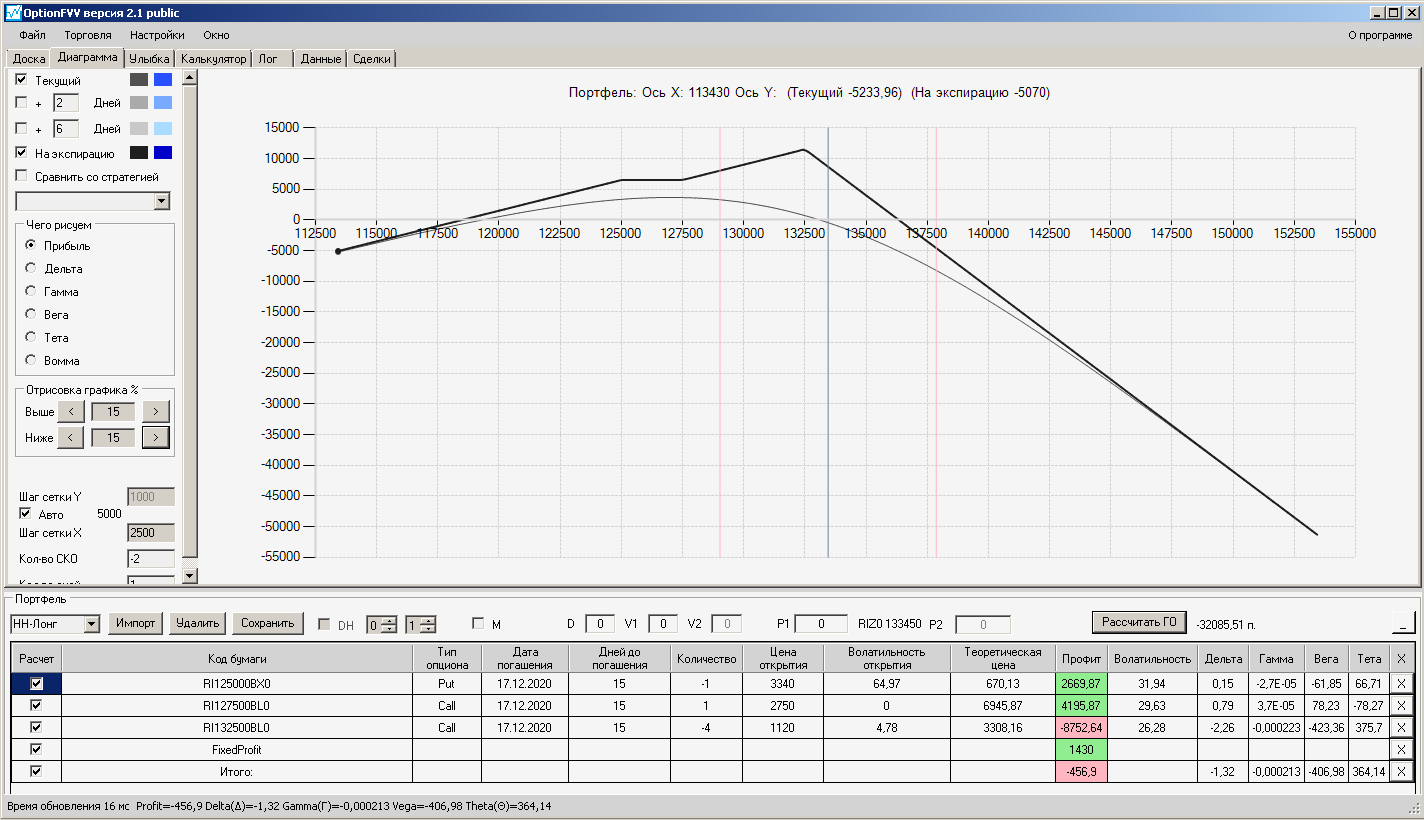Click the D input field in the portfolio bar
Screen dimensions: 1424x820
pyautogui.click(x=600, y=624)
